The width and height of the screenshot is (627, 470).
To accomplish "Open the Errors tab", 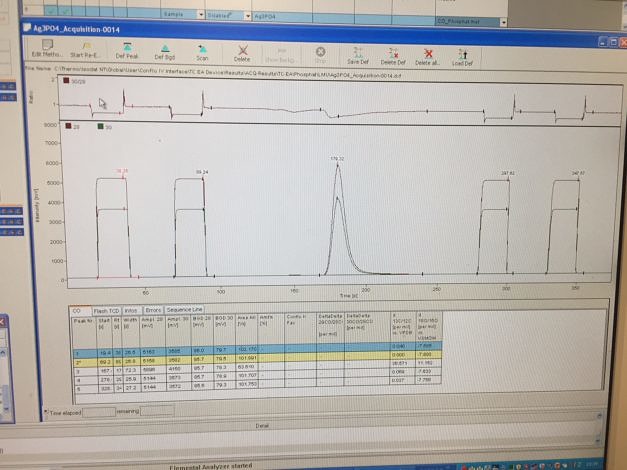I will coord(152,310).
